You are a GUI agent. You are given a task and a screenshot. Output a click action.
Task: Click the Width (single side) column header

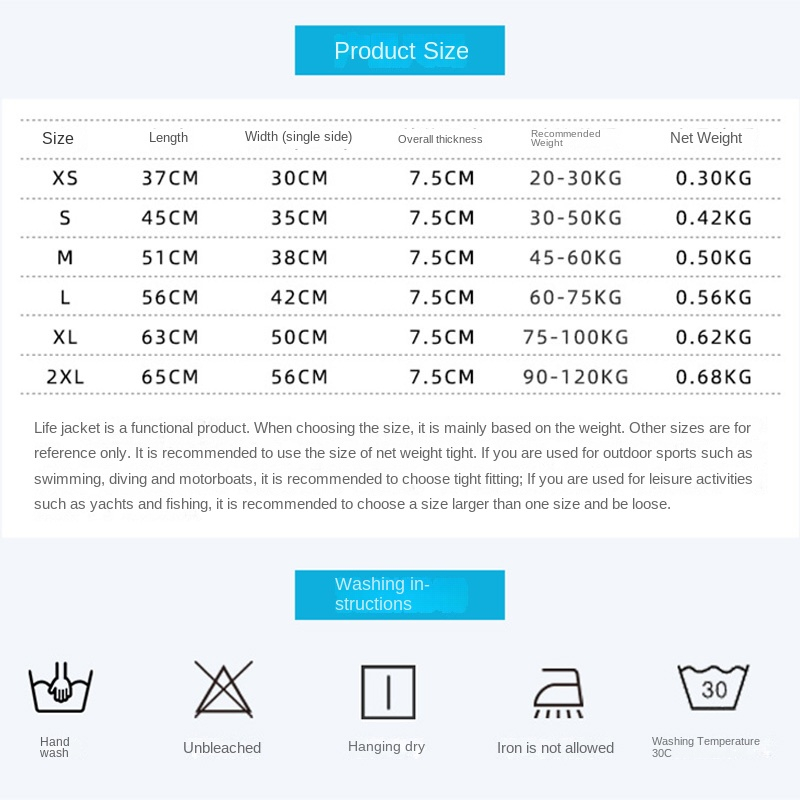298,137
